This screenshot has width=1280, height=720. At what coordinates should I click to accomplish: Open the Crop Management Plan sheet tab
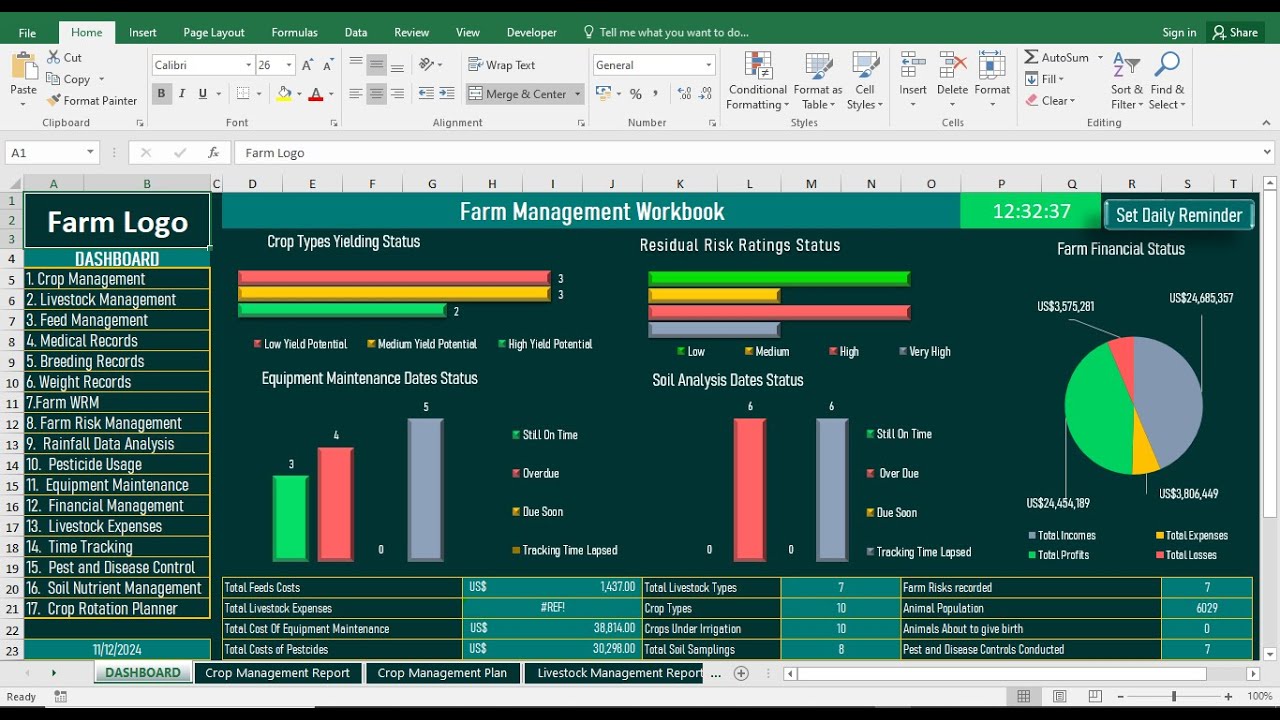(442, 673)
